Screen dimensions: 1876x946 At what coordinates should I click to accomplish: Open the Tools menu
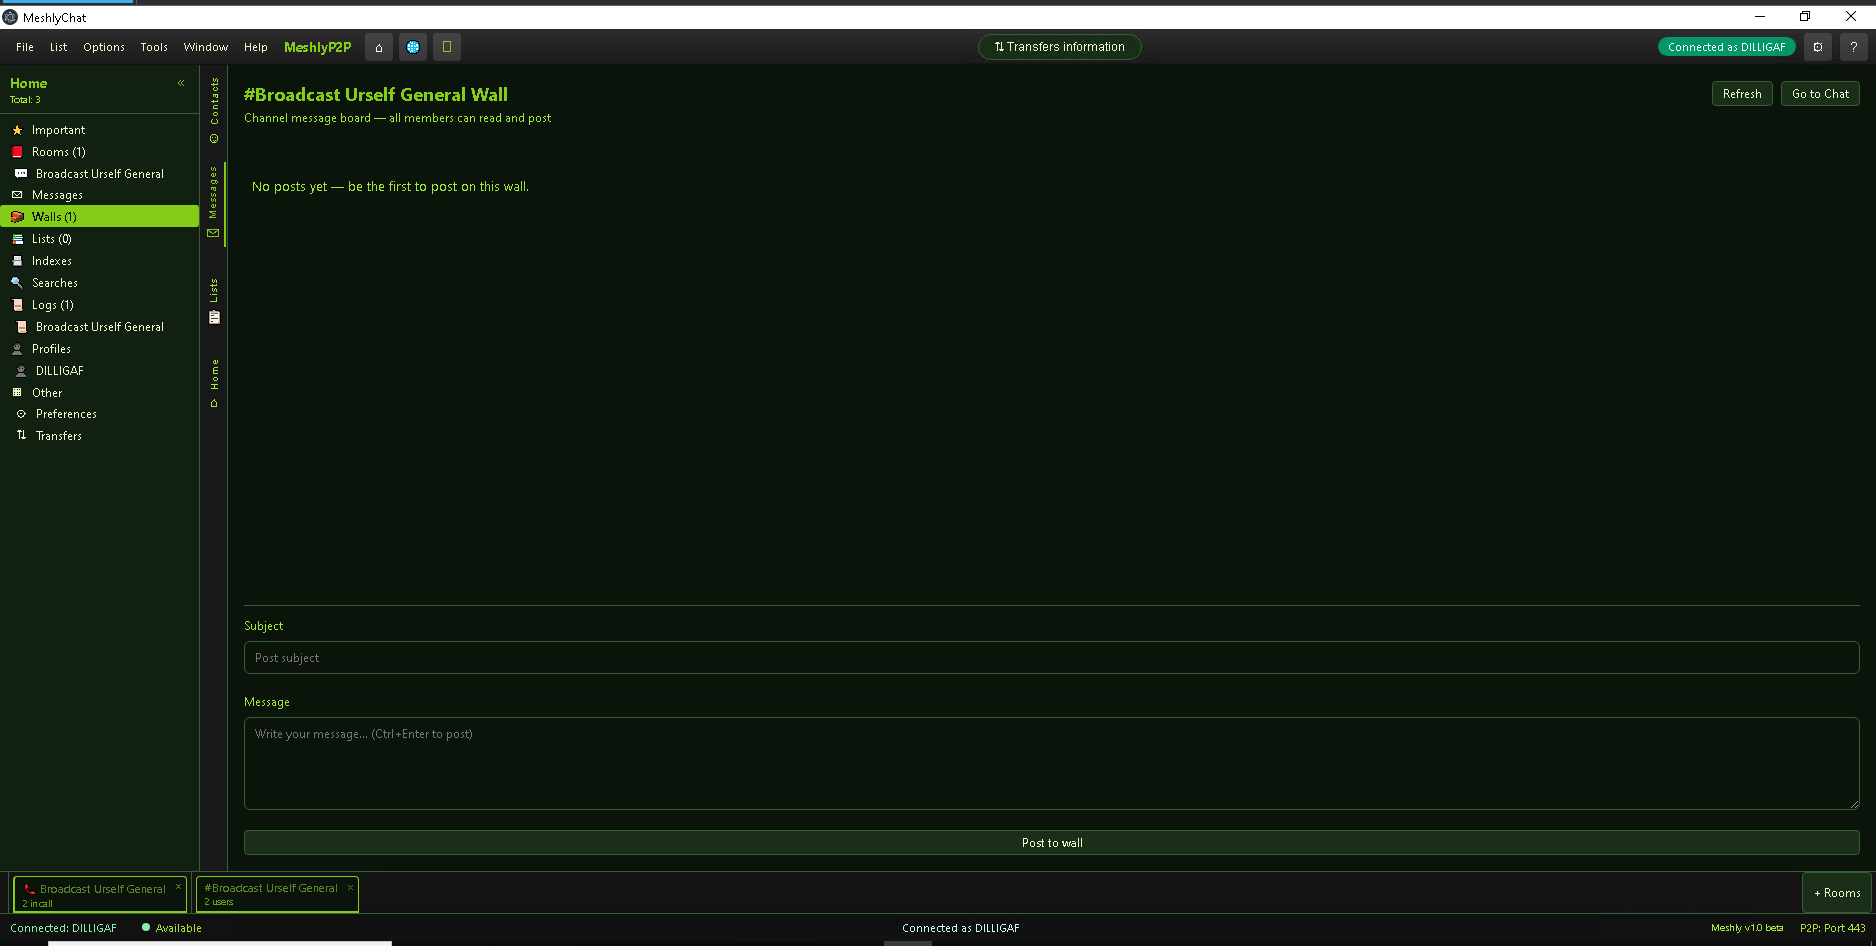coord(154,47)
